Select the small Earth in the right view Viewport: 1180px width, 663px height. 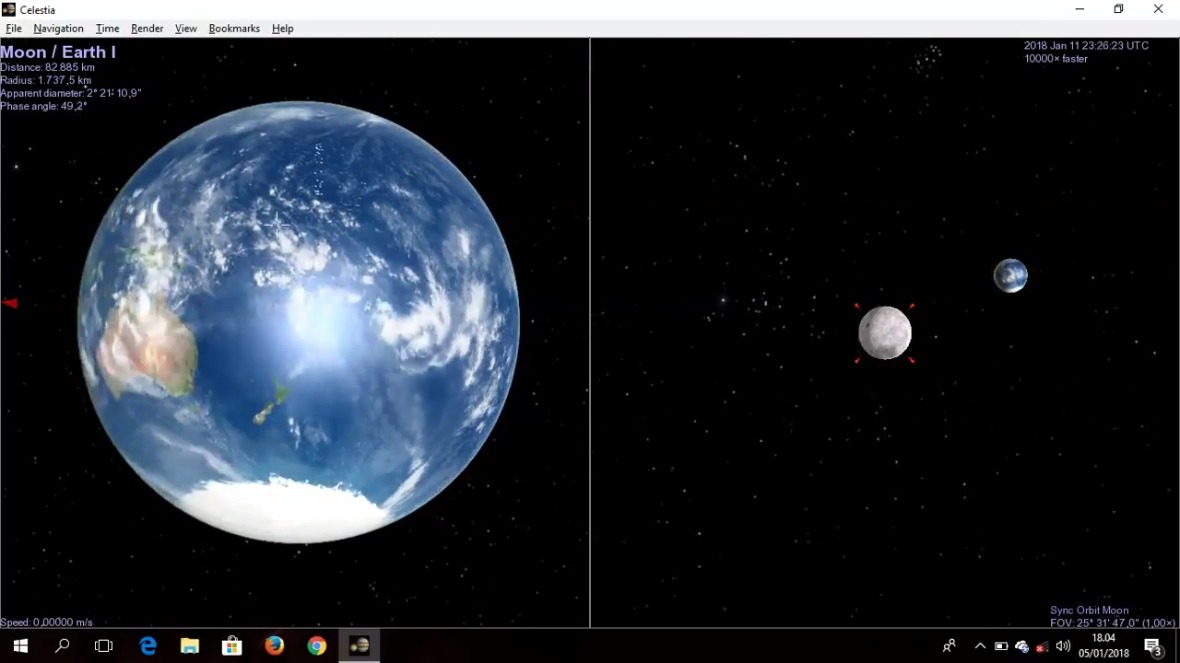pyautogui.click(x=1011, y=275)
